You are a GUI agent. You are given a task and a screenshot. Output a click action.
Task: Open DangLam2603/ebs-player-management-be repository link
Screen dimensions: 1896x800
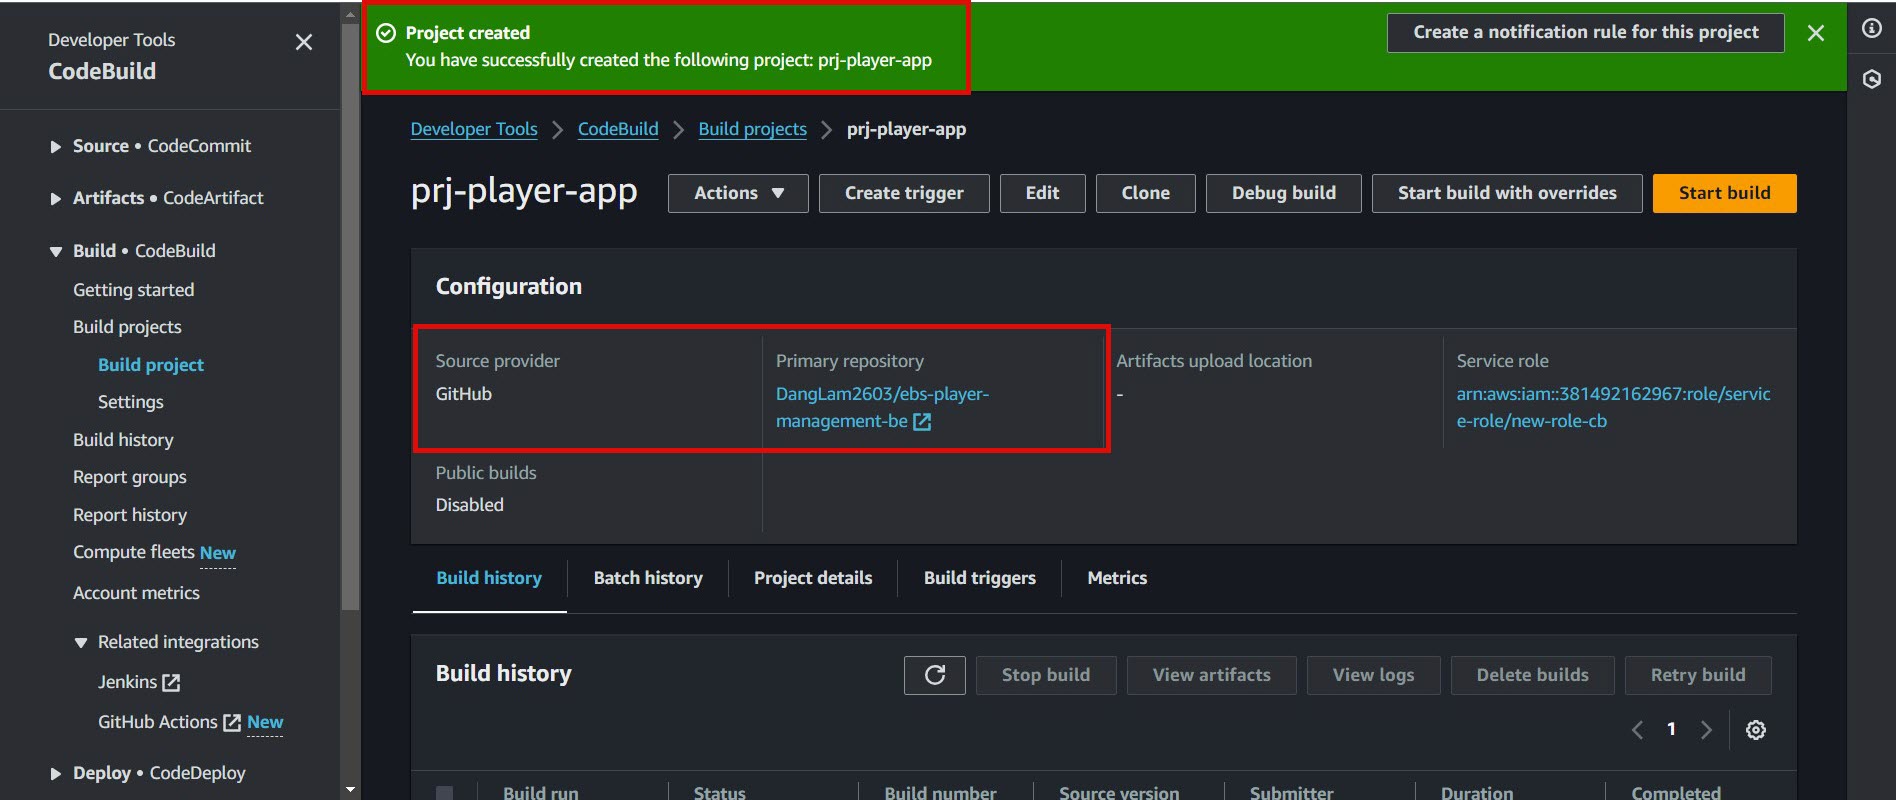click(882, 408)
